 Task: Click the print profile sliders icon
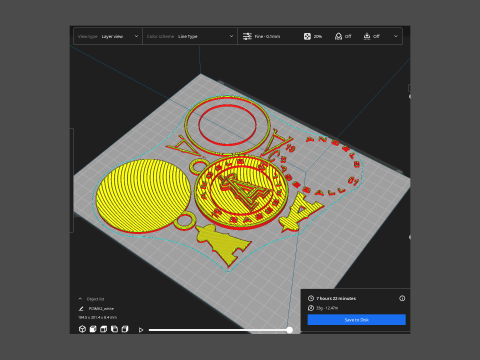coord(247,36)
